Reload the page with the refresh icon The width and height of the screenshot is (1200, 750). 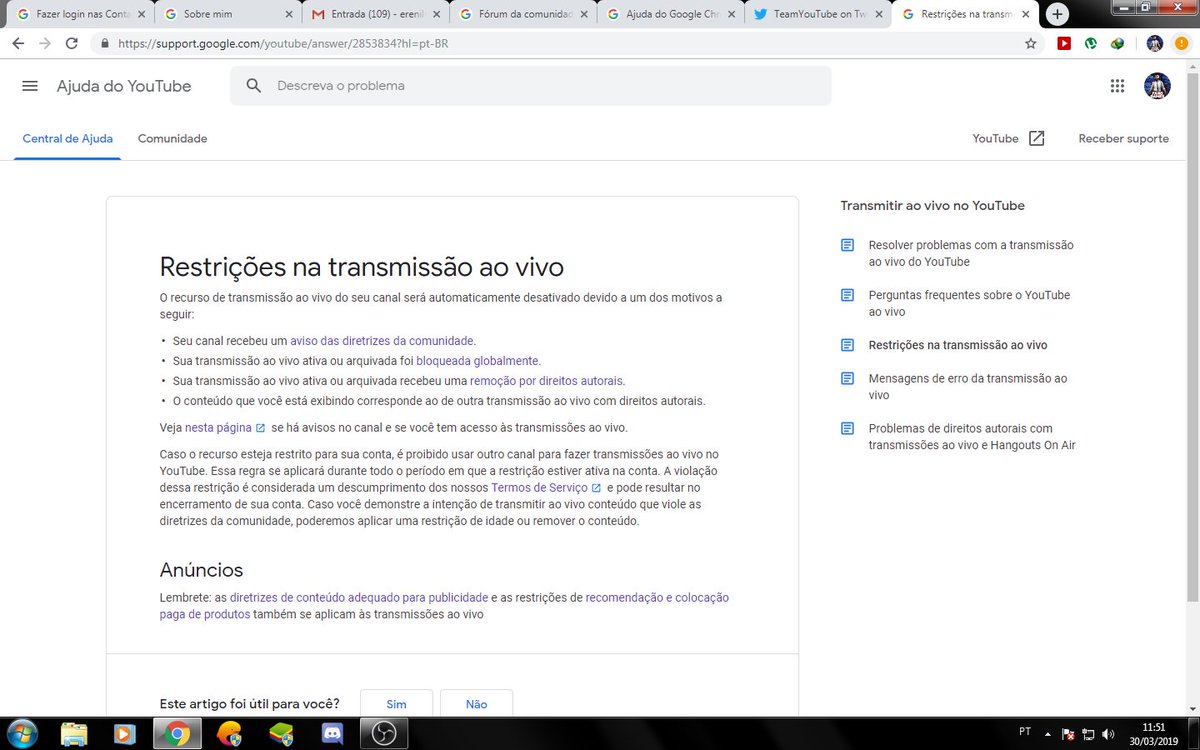point(71,44)
